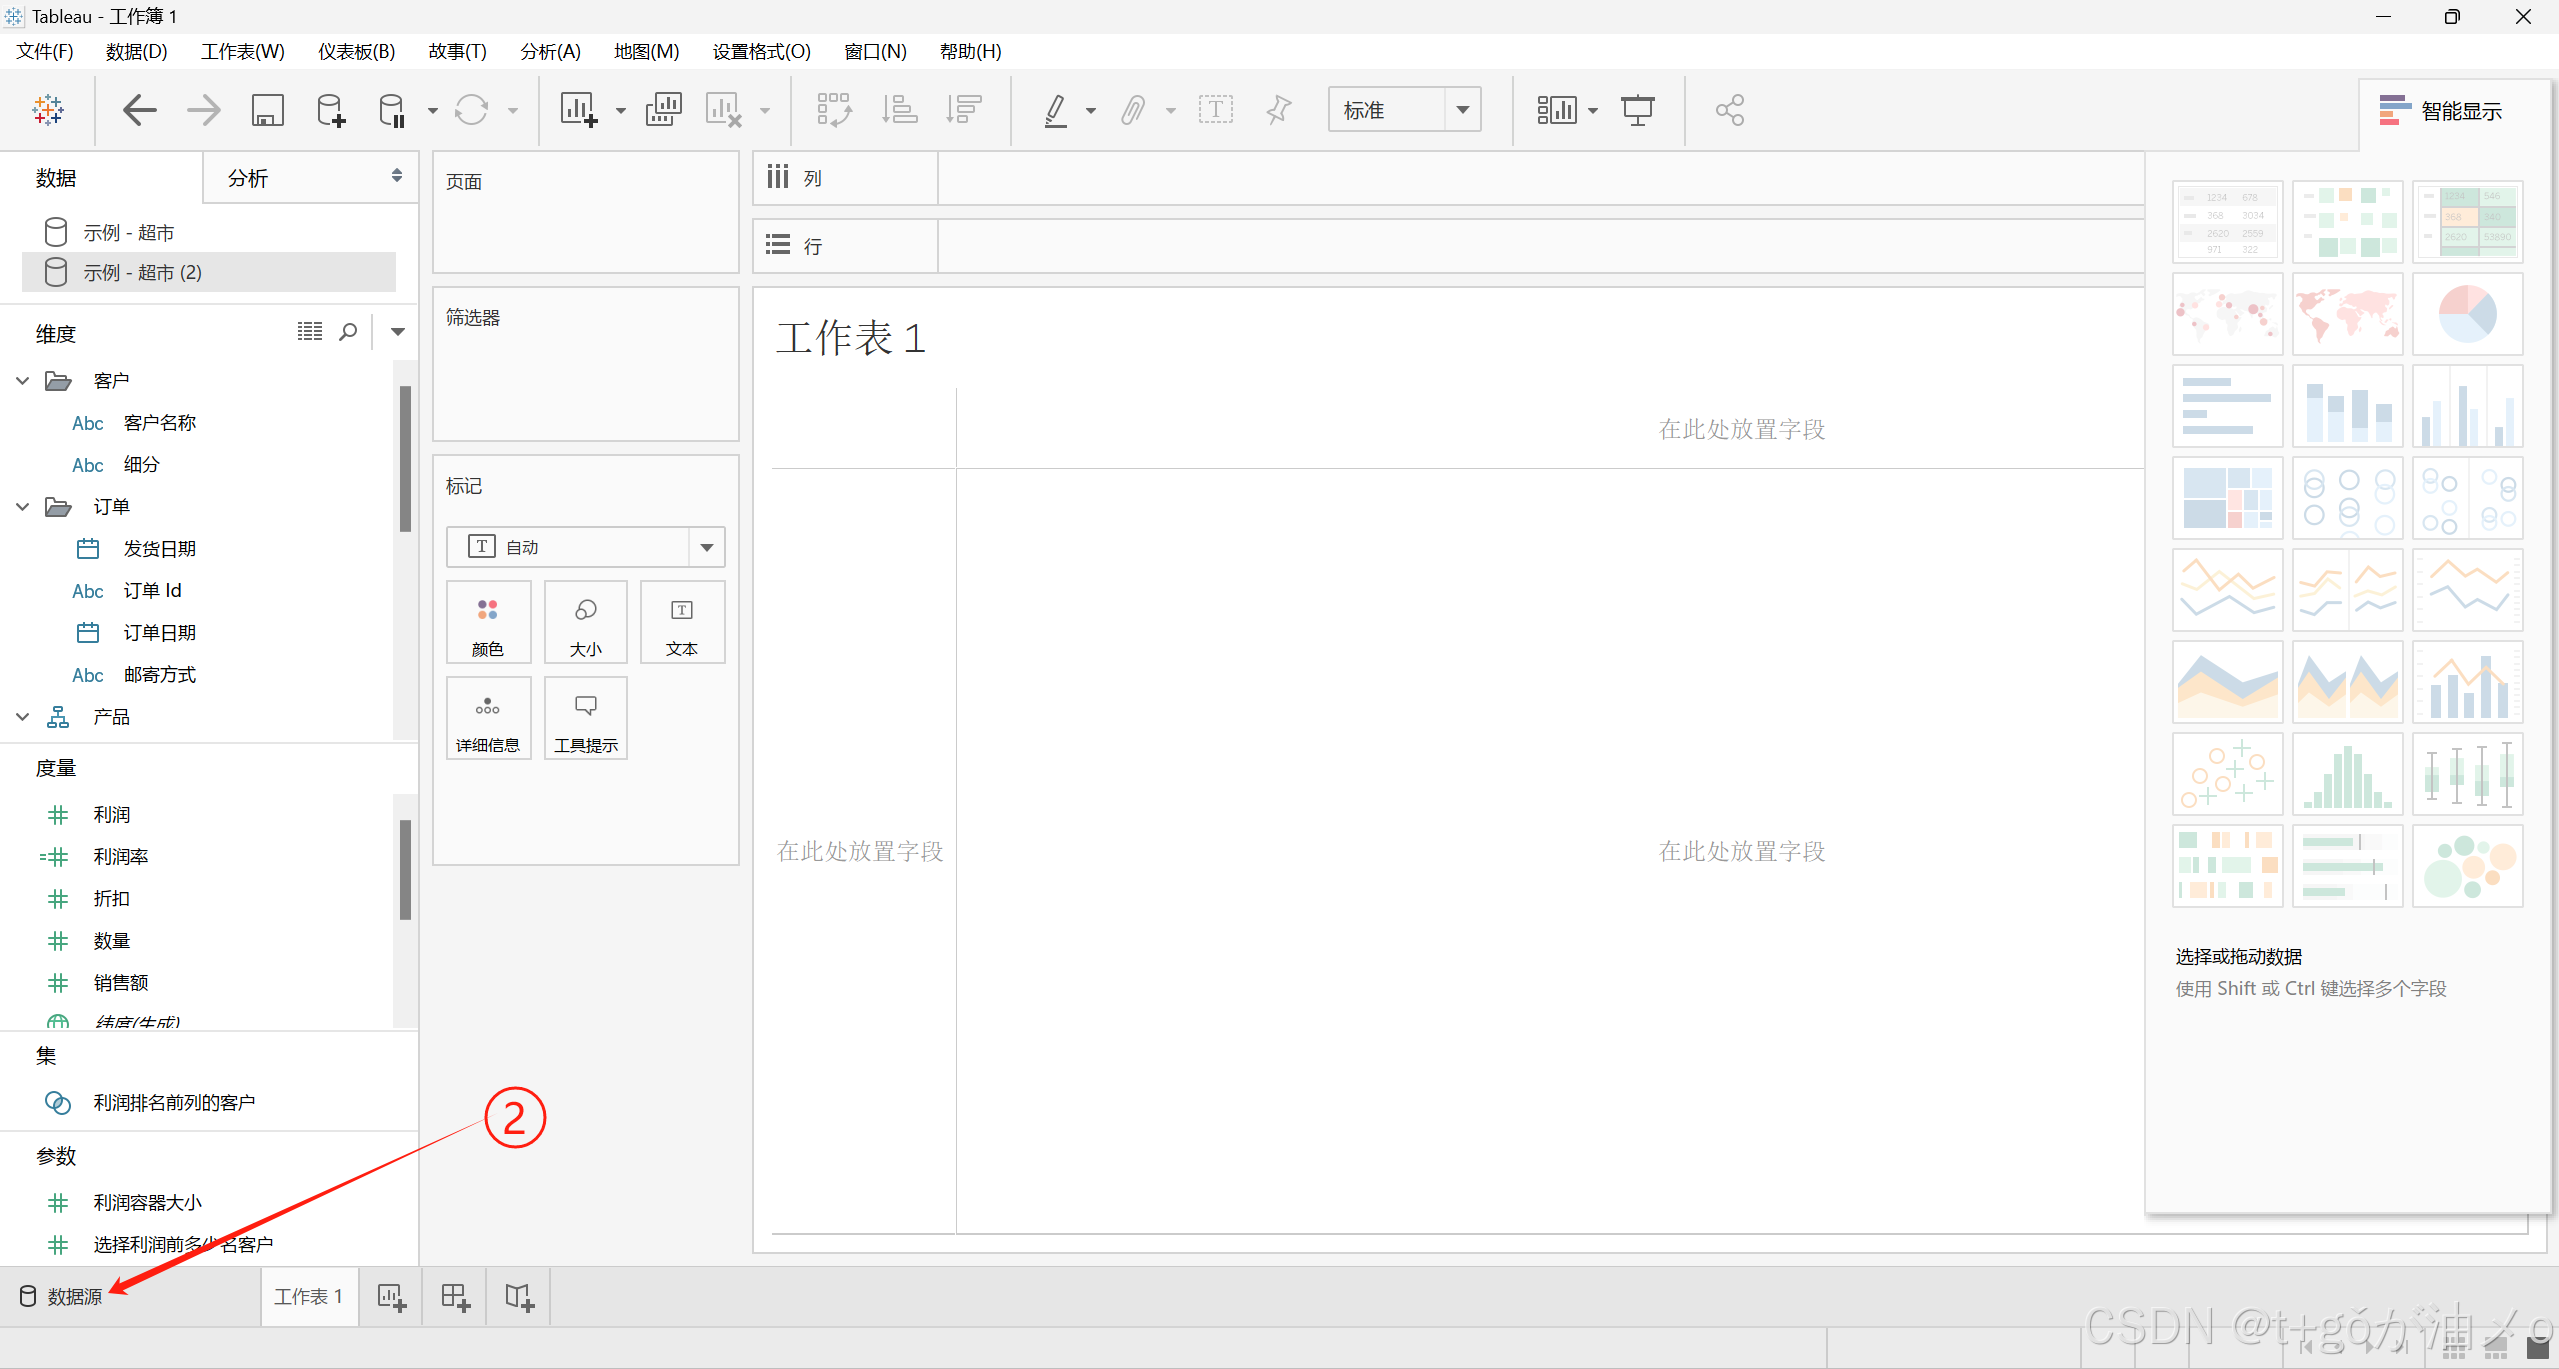Toggle the Fix axes pin icon
2559x1369 pixels.
[1278, 110]
